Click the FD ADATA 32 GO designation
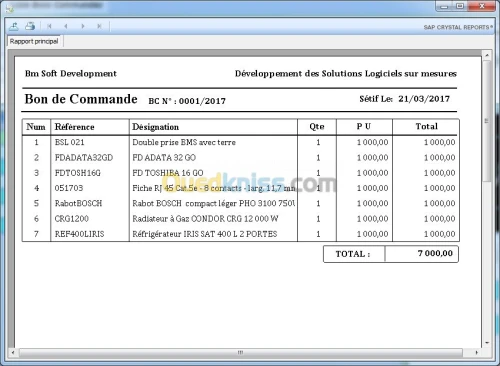500x366 pixels. click(x=164, y=157)
